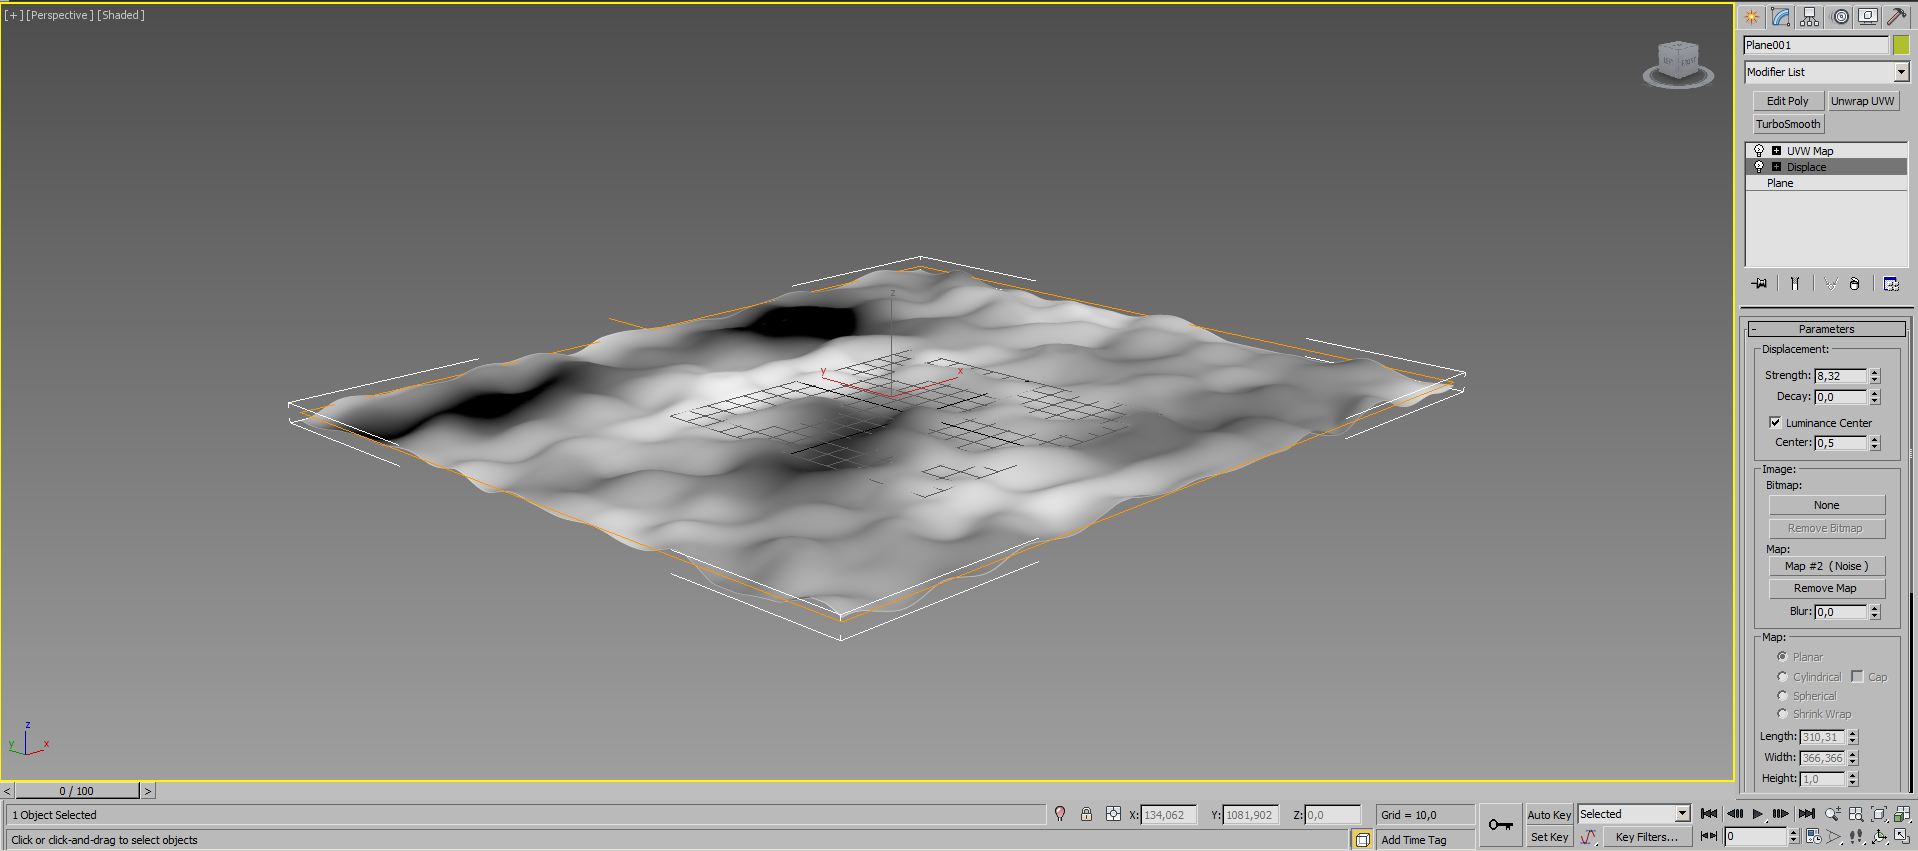Viewport: 1918px width, 851px height.
Task: Click Configure Modifier Sets icon
Action: pyautogui.click(x=1891, y=284)
